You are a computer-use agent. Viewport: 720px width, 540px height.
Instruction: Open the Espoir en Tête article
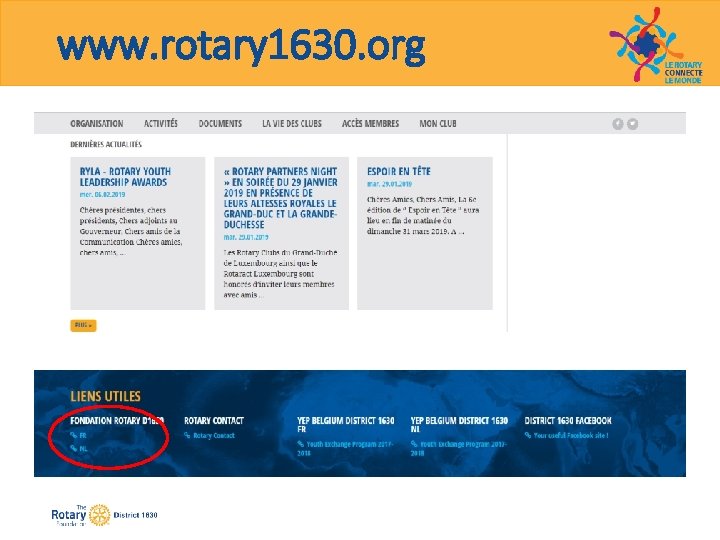point(399,171)
